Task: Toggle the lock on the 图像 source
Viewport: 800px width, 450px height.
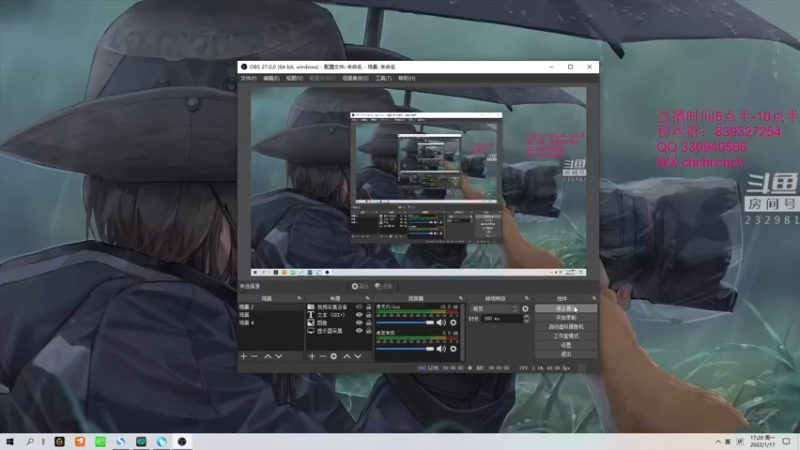Action: point(368,322)
